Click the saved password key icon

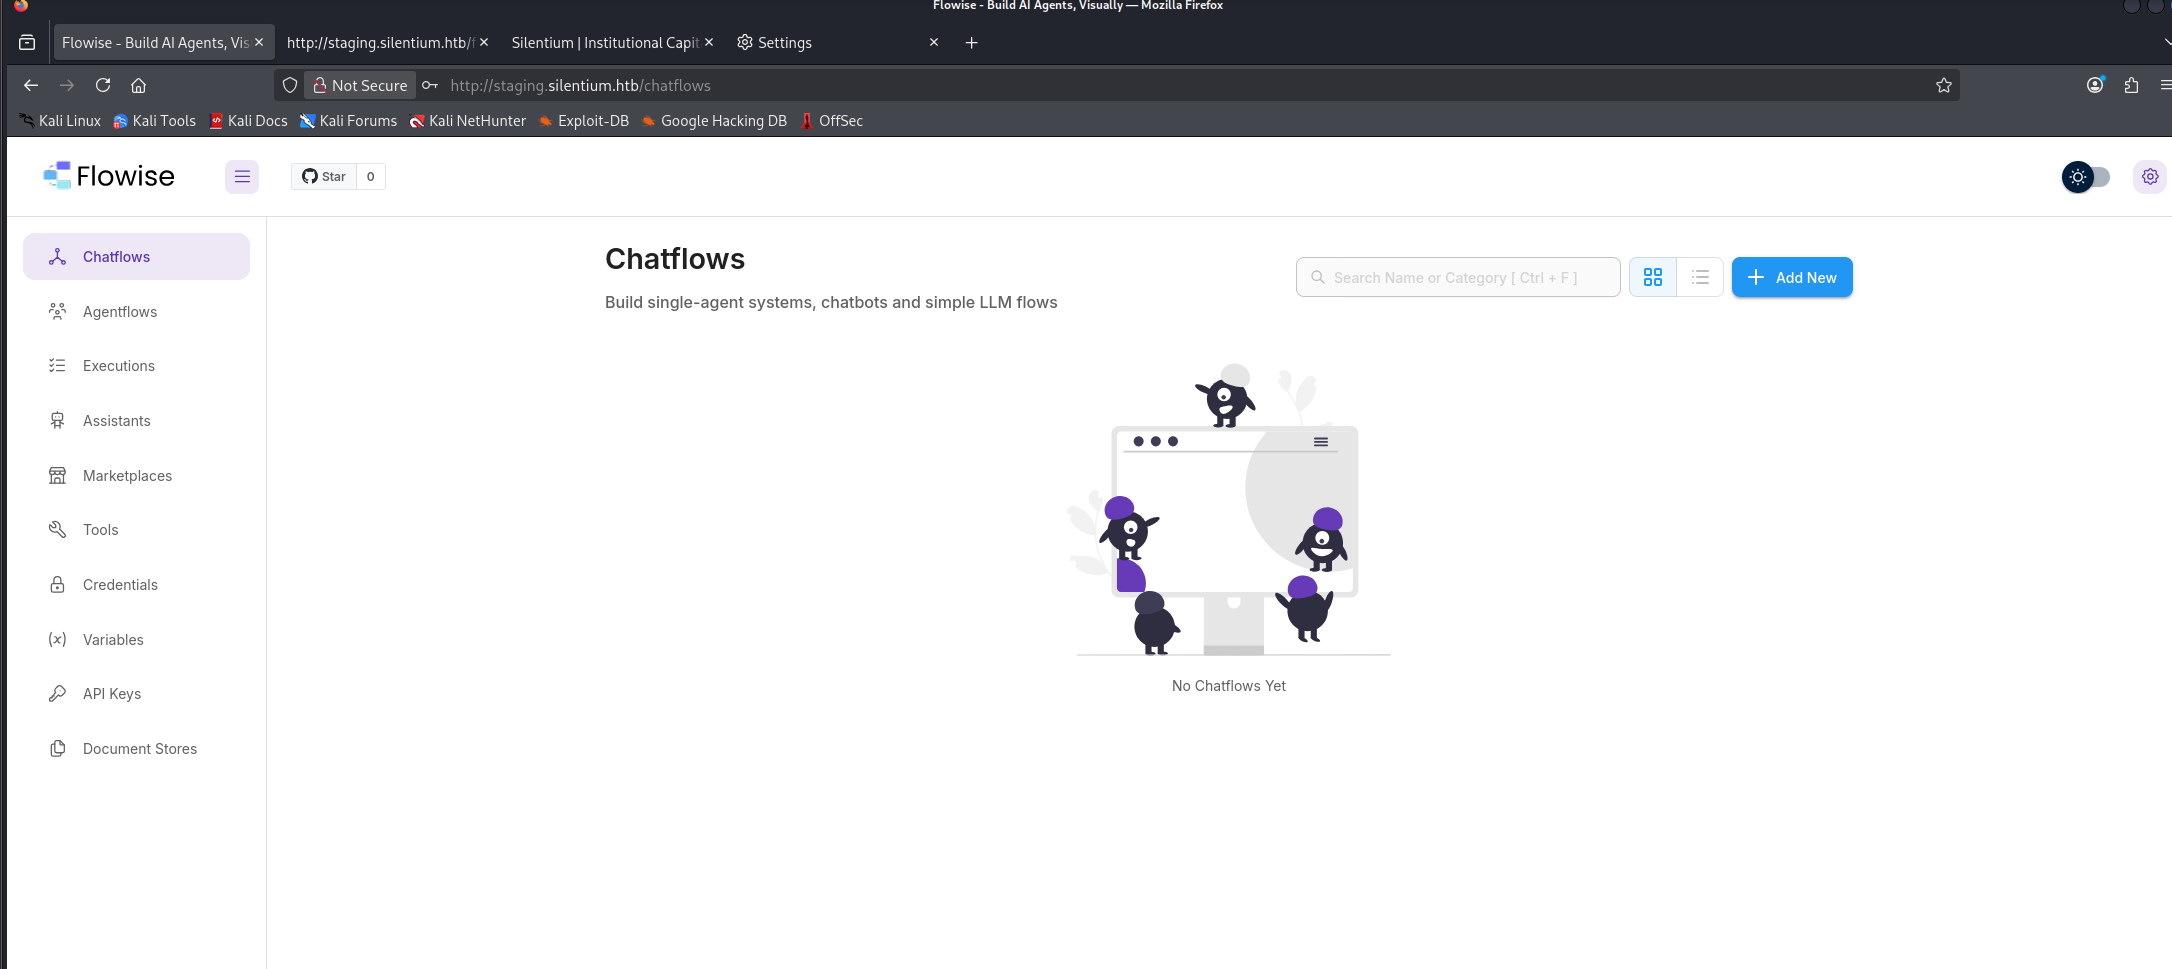point(430,85)
